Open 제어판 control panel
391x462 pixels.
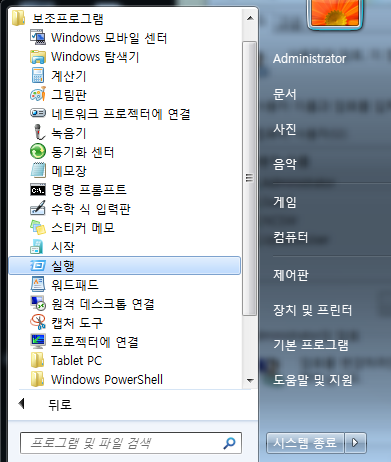coord(291,275)
